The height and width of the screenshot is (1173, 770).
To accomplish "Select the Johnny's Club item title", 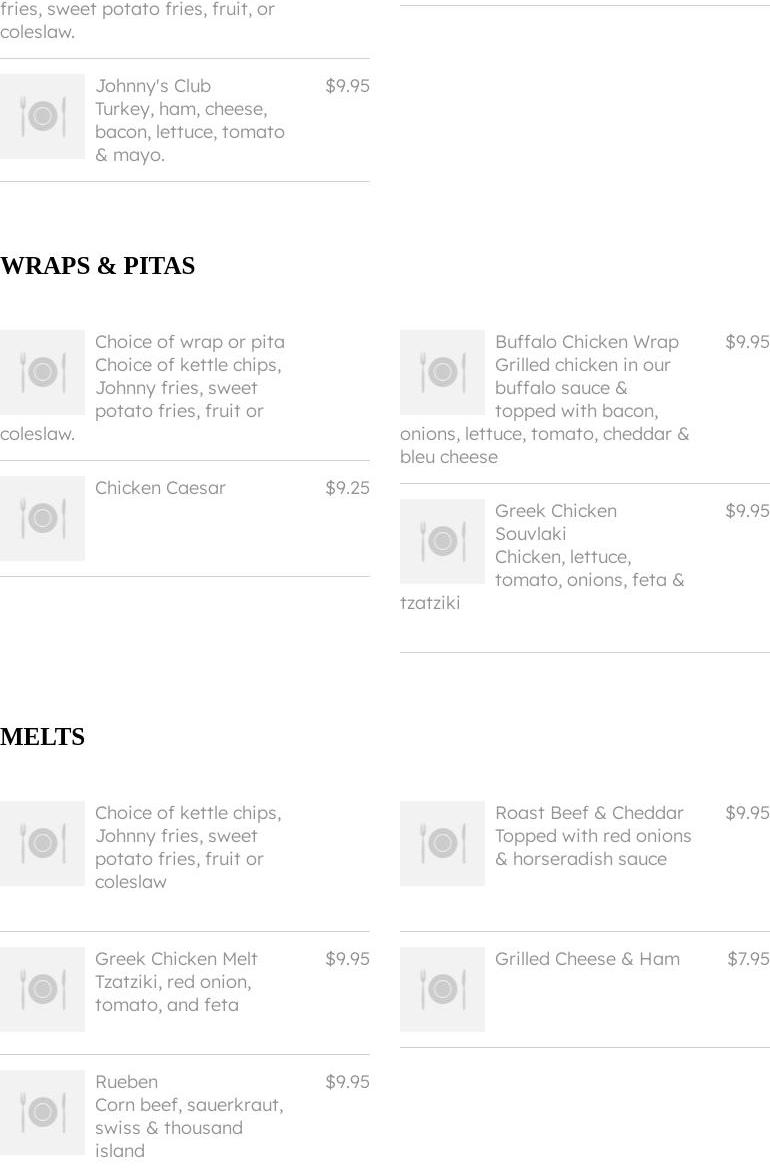I will [x=153, y=86].
